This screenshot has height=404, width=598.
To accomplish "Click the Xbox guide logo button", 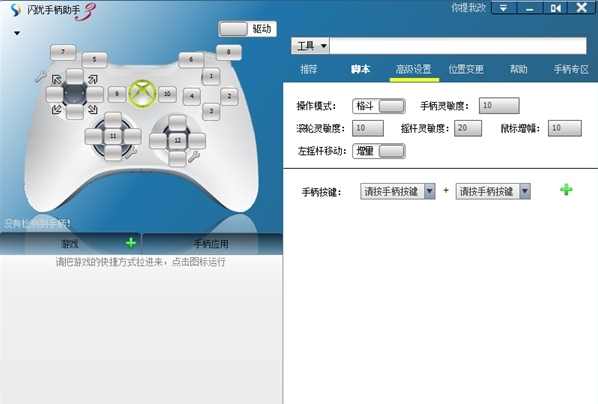I will [x=142, y=93].
